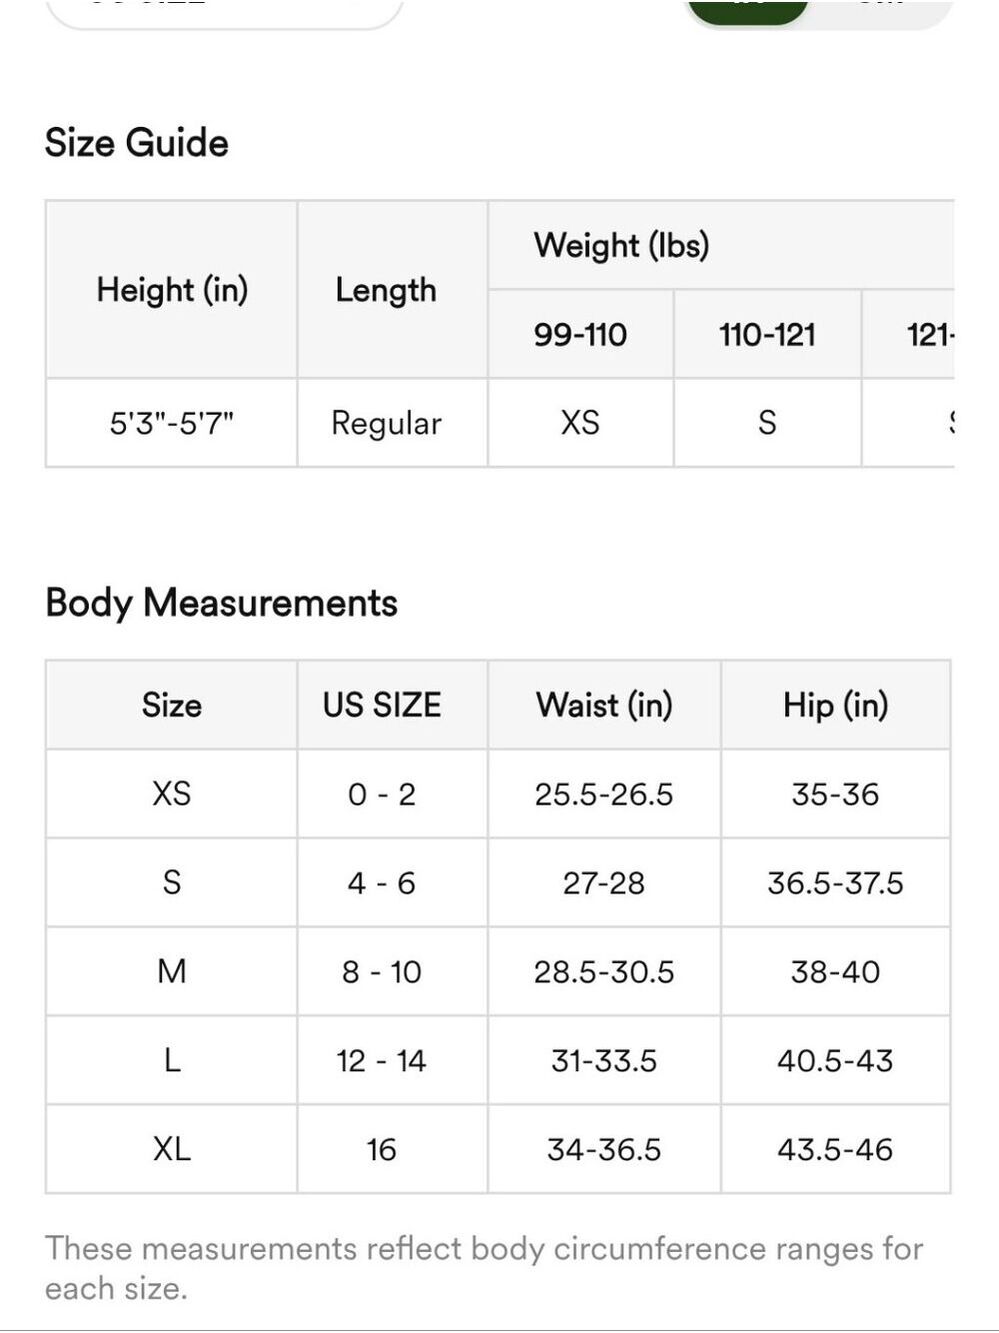Open the size region dropdown at top
The width and height of the screenshot is (999, 1333).
point(225,12)
